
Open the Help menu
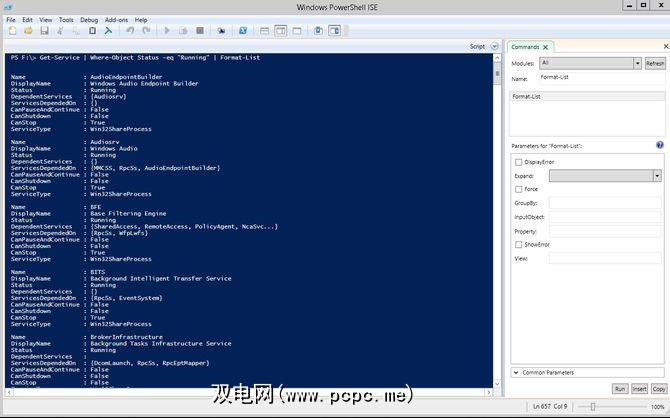point(141,20)
